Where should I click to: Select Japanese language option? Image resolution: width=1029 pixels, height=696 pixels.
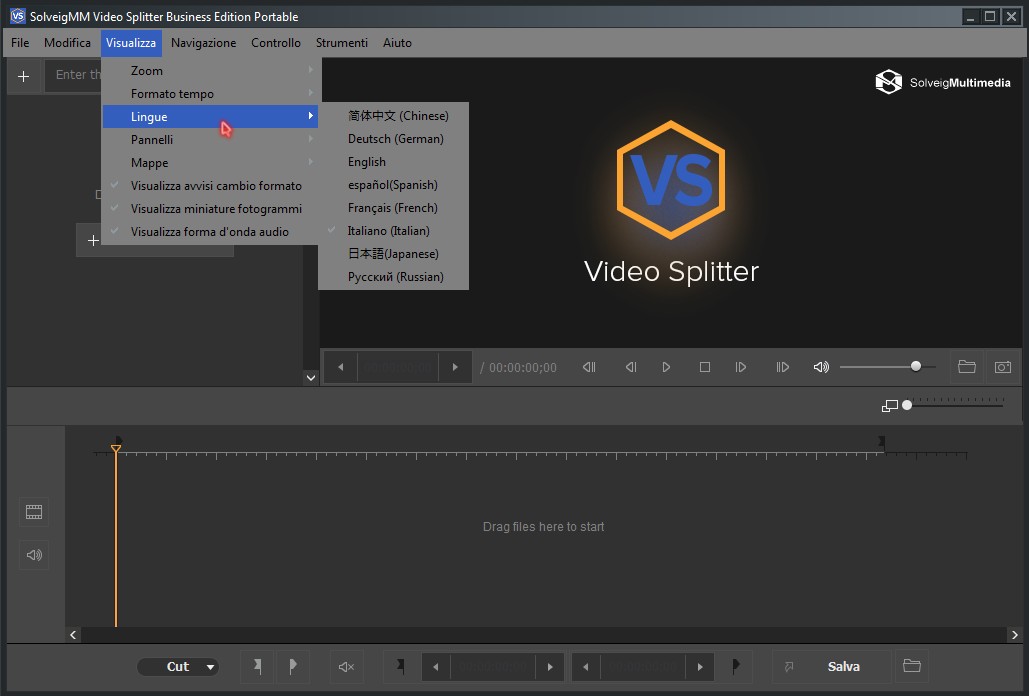pos(394,253)
